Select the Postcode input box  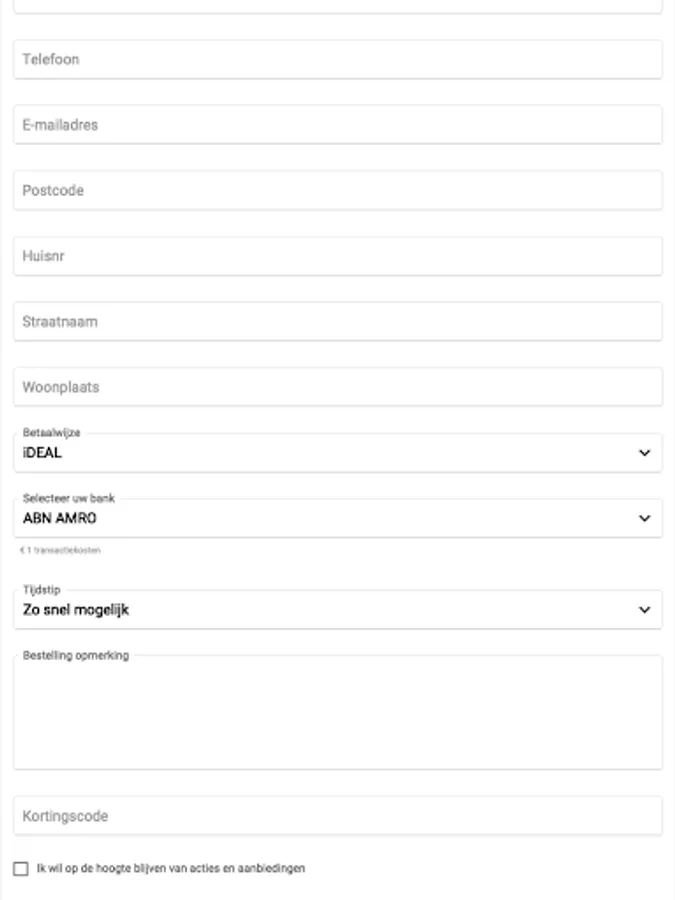pyautogui.click(x=337, y=190)
